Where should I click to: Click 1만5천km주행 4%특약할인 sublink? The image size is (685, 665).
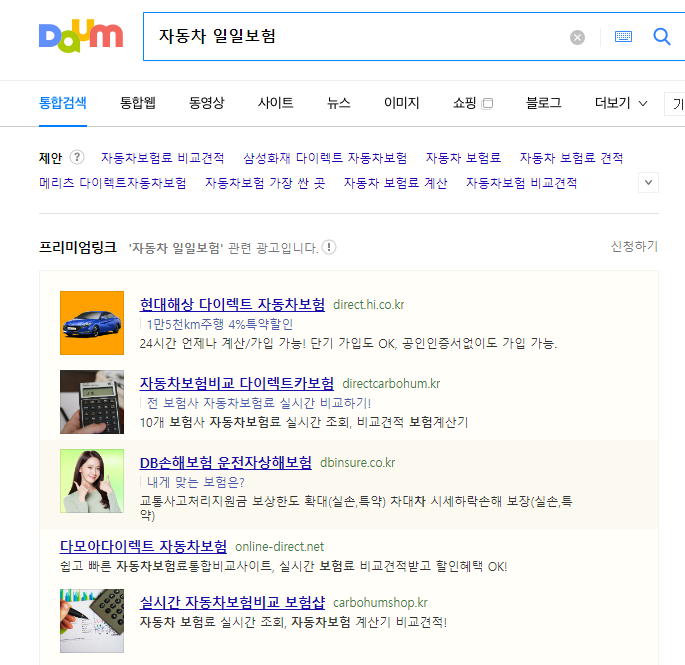pyautogui.click(x=219, y=324)
